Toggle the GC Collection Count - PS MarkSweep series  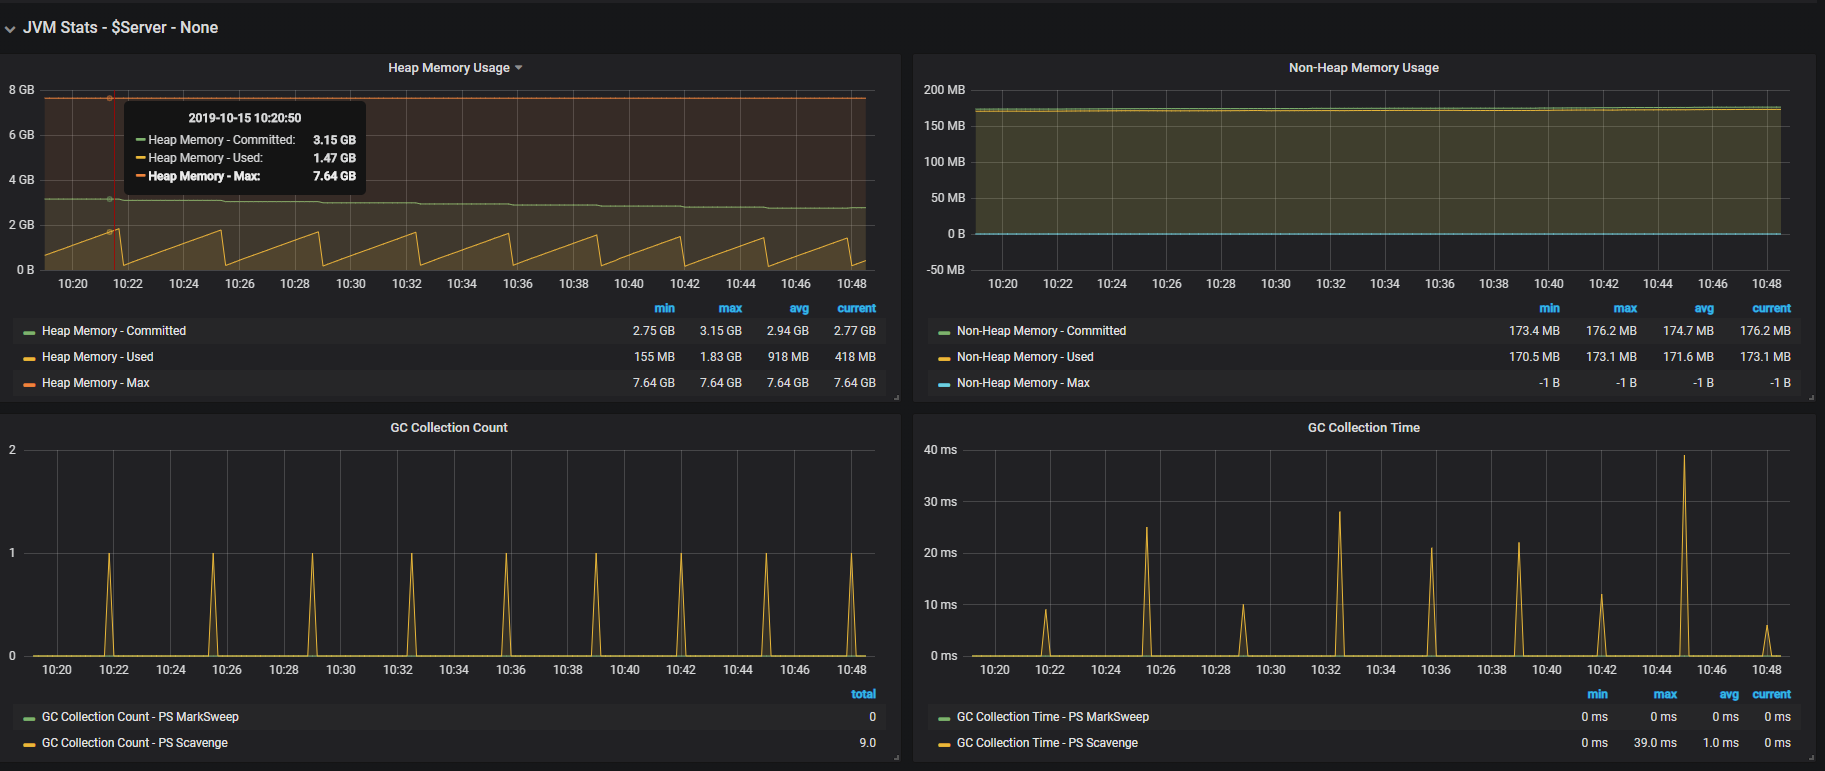[140, 717]
